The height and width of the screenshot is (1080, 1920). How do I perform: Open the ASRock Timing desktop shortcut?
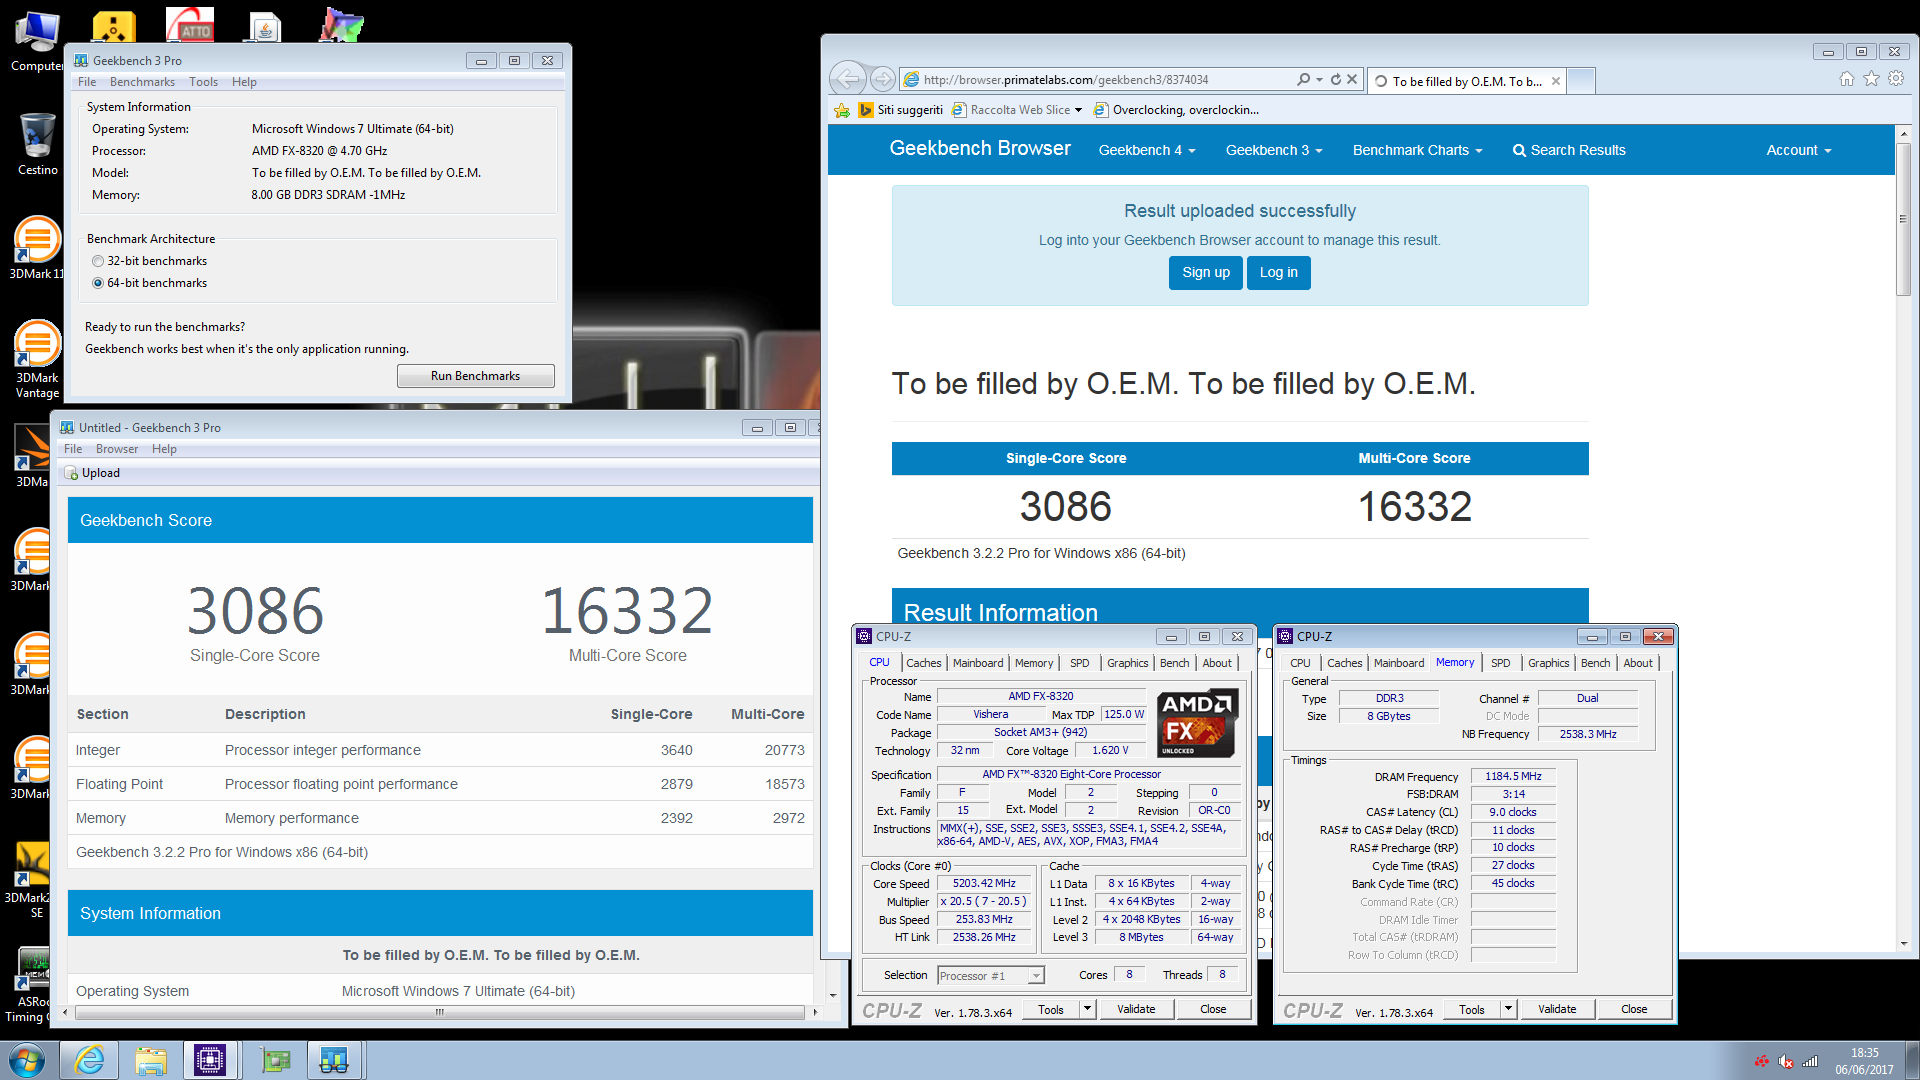click(x=32, y=985)
